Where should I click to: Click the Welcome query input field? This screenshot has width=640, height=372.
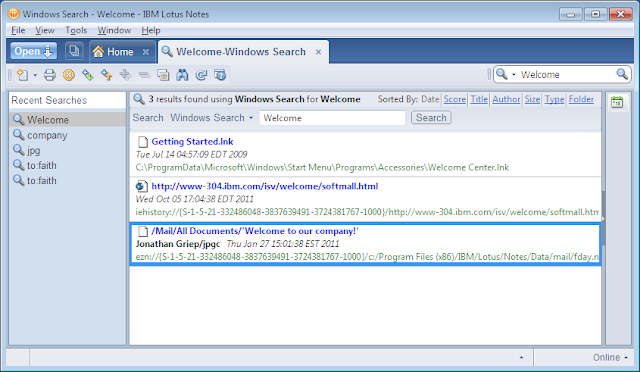click(x=332, y=118)
